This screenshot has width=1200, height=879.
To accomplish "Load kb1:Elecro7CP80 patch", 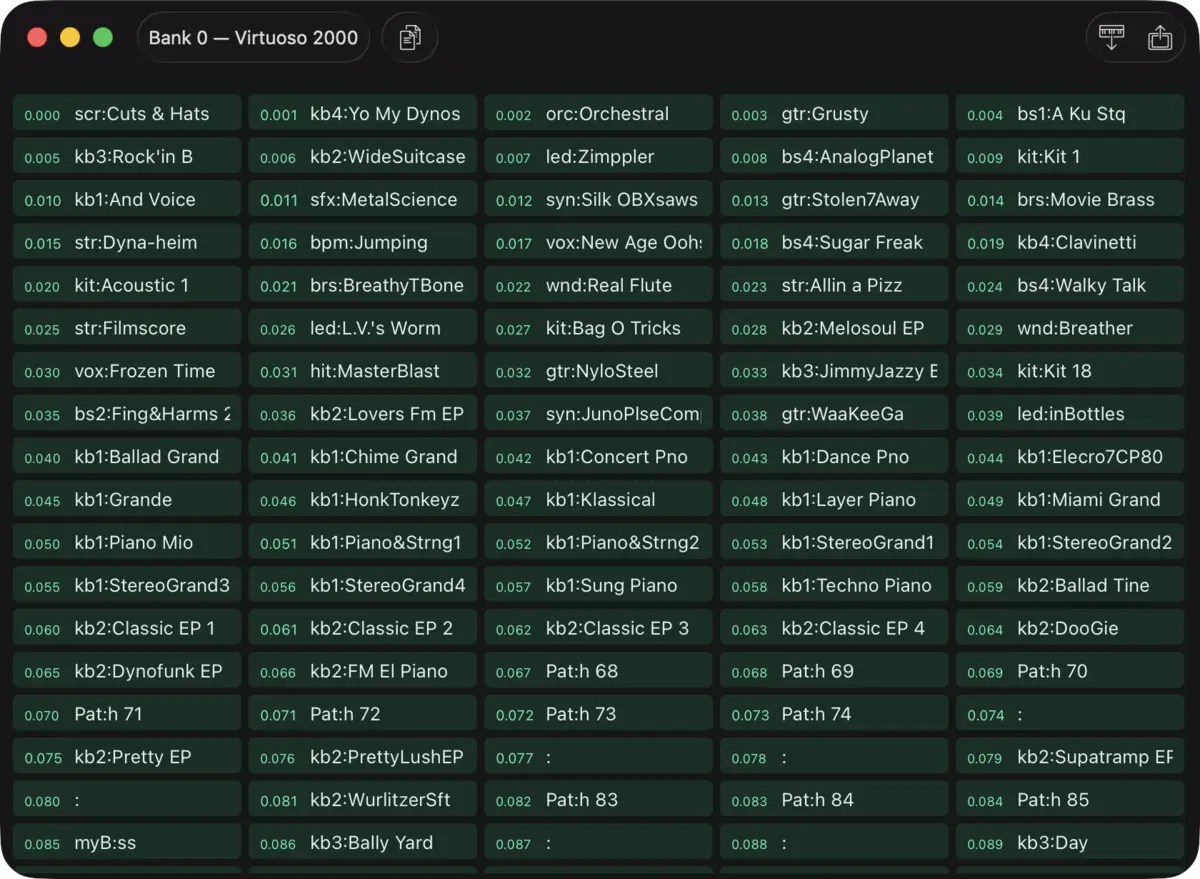I will tap(1070, 457).
